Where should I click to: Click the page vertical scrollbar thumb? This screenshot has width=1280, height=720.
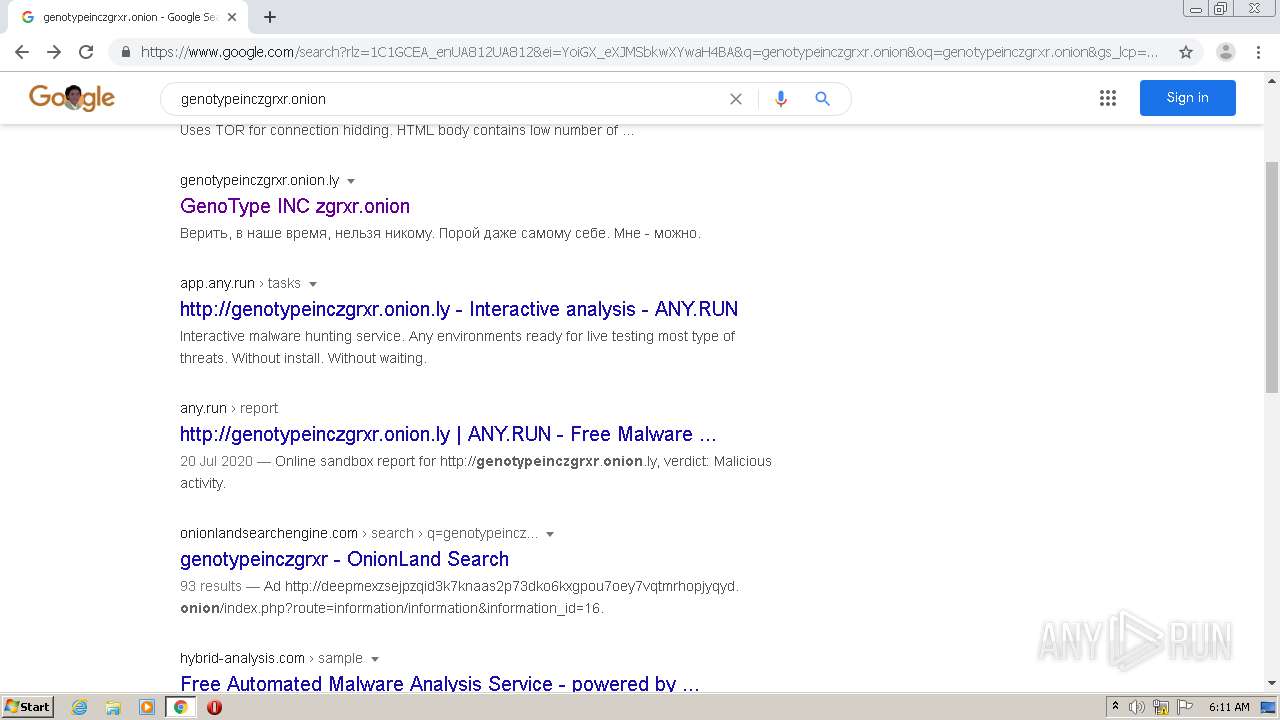coord(1272,275)
